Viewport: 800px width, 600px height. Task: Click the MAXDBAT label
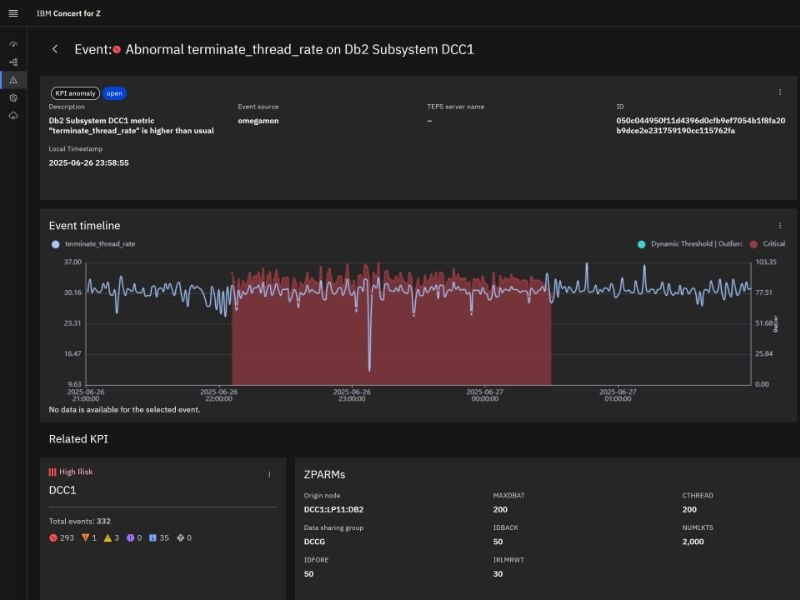pyautogui.click(x=509, y=495)
